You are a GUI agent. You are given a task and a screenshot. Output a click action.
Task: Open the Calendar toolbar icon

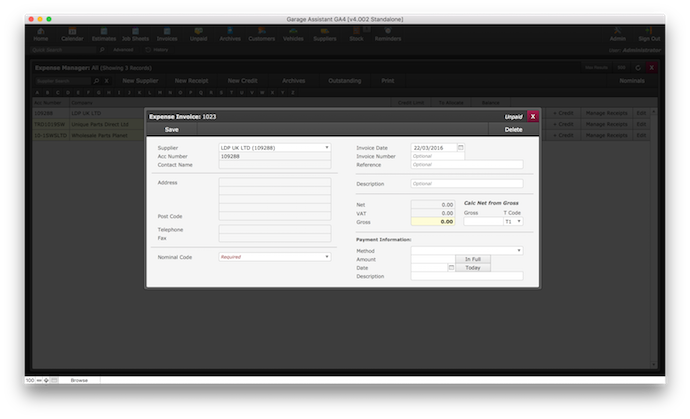click(x=72, y=34)
